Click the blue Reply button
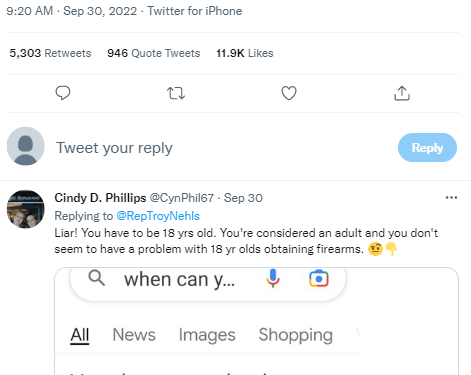Viewport: 471px width, 375px height. (x=427, y=148)
